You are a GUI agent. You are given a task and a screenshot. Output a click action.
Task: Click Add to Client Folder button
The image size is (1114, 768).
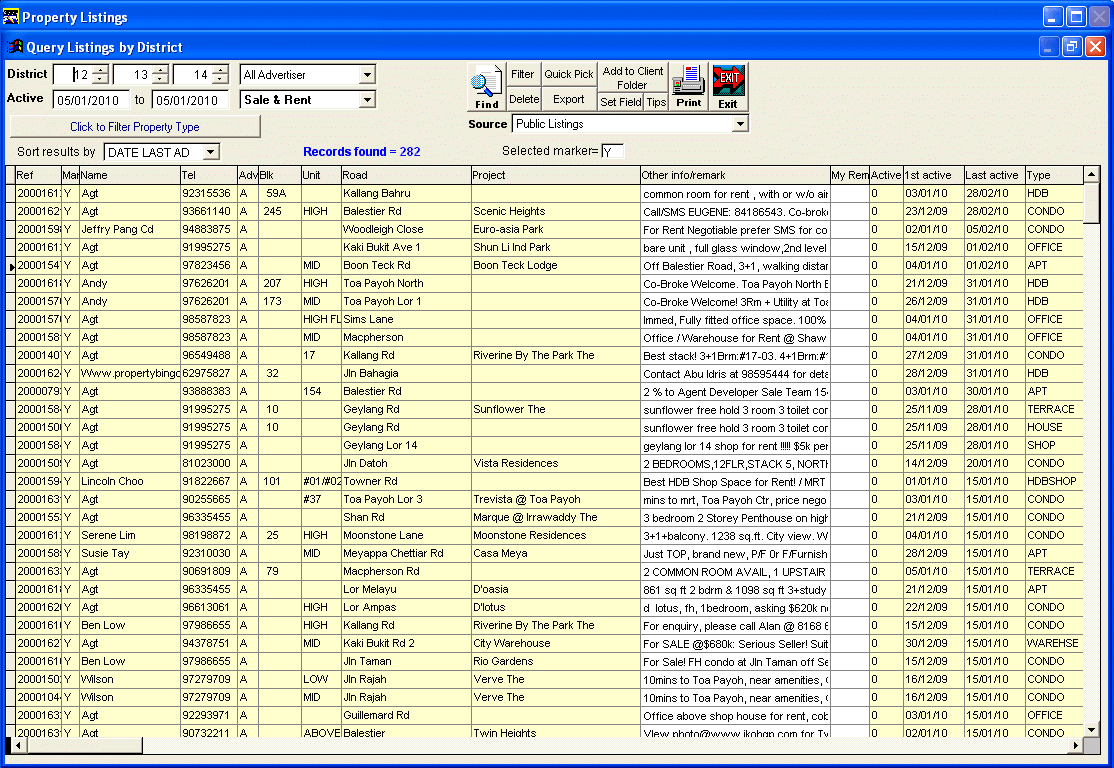click(632, 77)
